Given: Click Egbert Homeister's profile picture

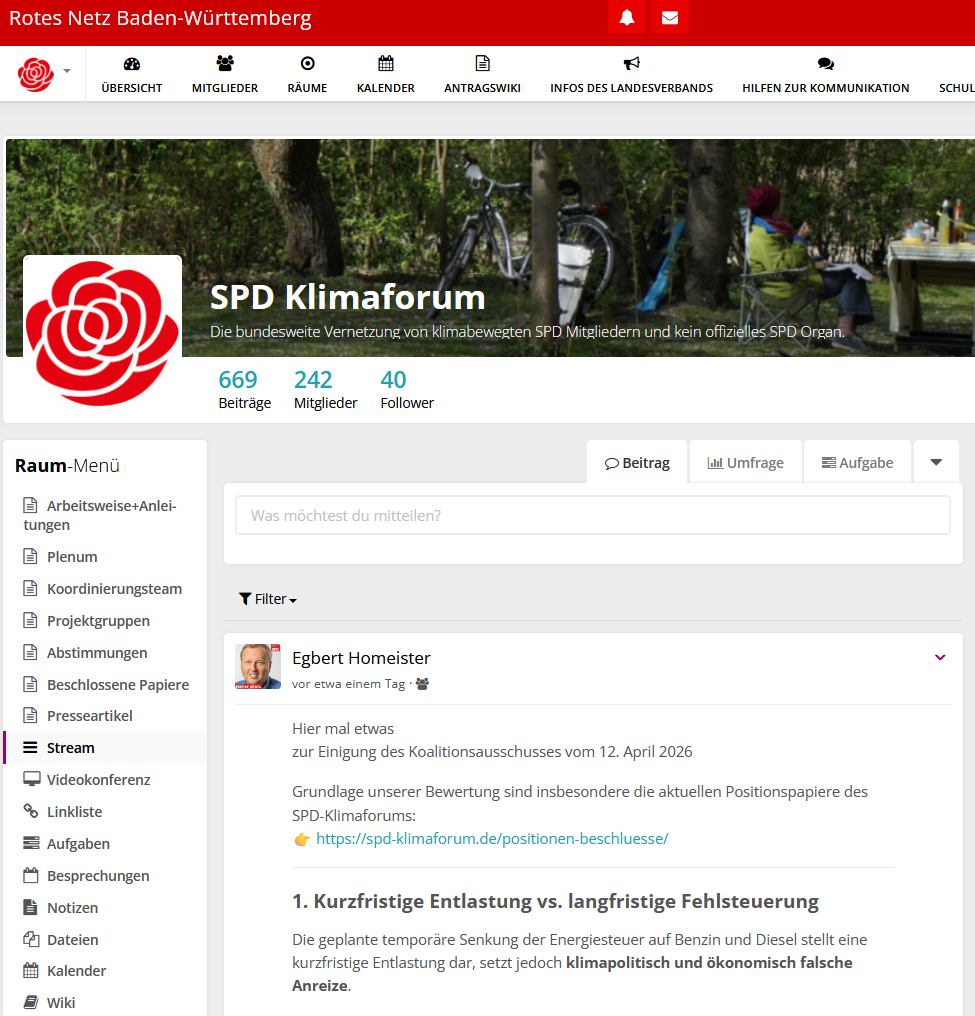Looking at the screenshot, I should coord(258,666).
